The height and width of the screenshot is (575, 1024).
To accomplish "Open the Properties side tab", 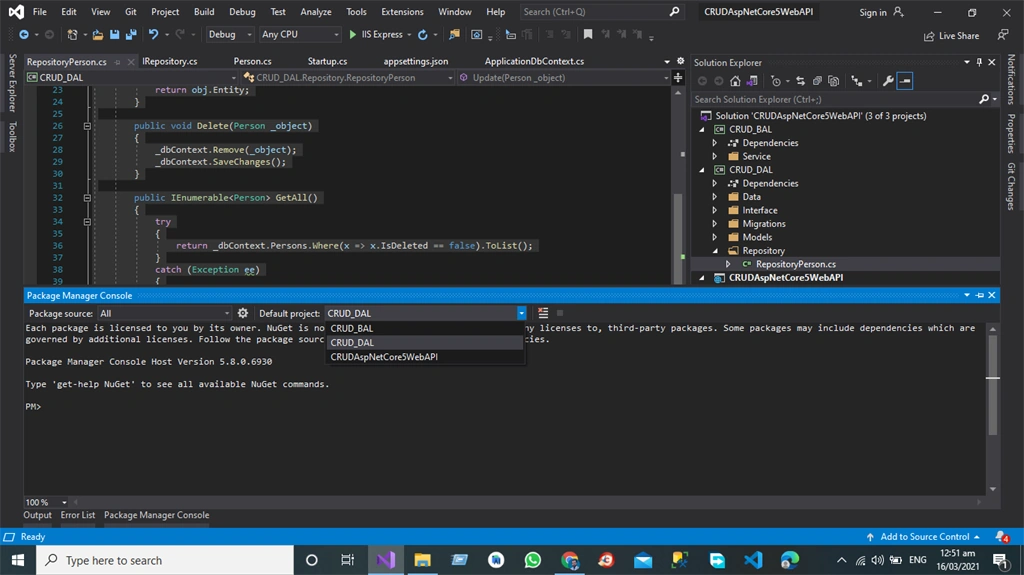I will [x=1011, y=133].
